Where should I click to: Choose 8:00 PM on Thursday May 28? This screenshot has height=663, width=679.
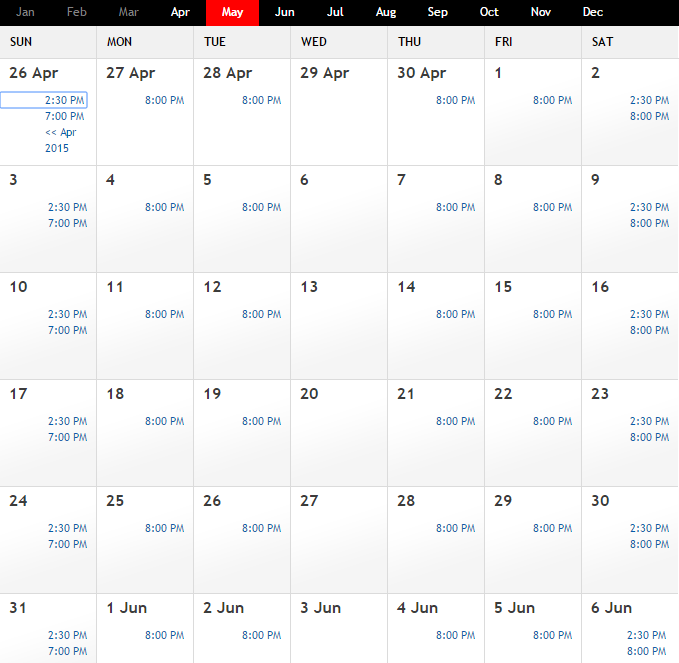pyautogui.click(x=456, y=528)
